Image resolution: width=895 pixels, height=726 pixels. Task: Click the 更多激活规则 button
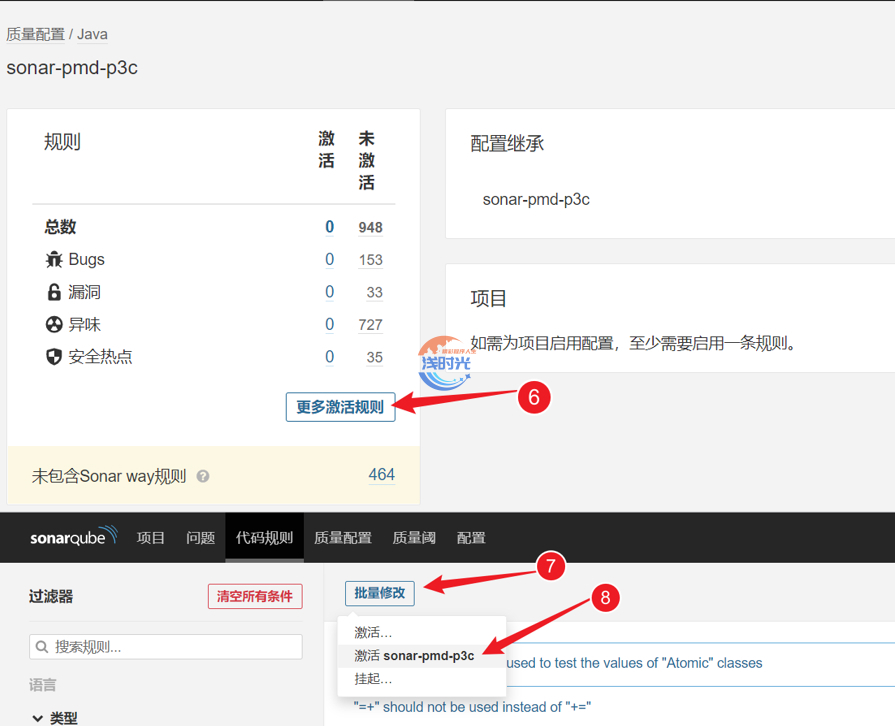click(340, 407)
